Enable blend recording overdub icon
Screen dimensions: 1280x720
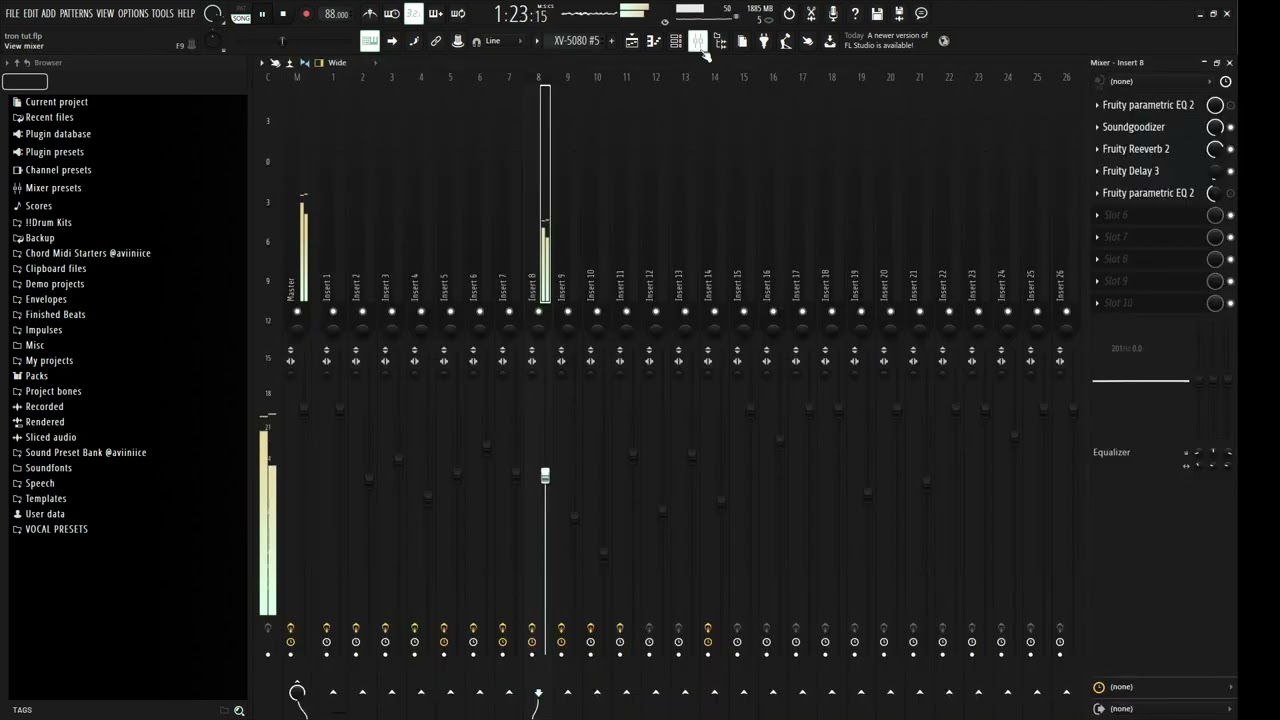point(436,14)
